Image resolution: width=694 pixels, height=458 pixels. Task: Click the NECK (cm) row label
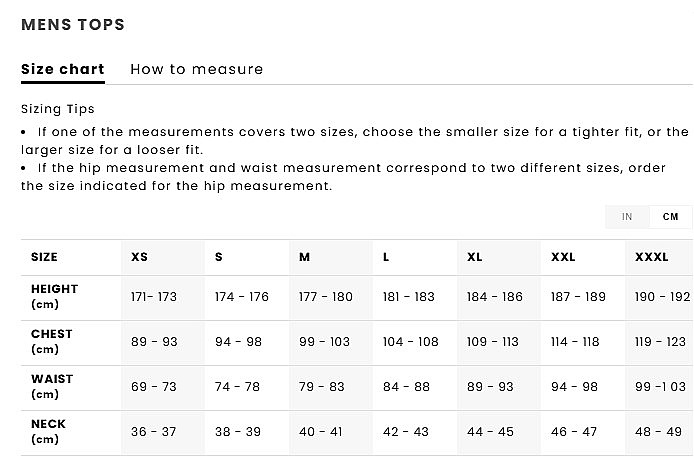click(x=48, y=431)
